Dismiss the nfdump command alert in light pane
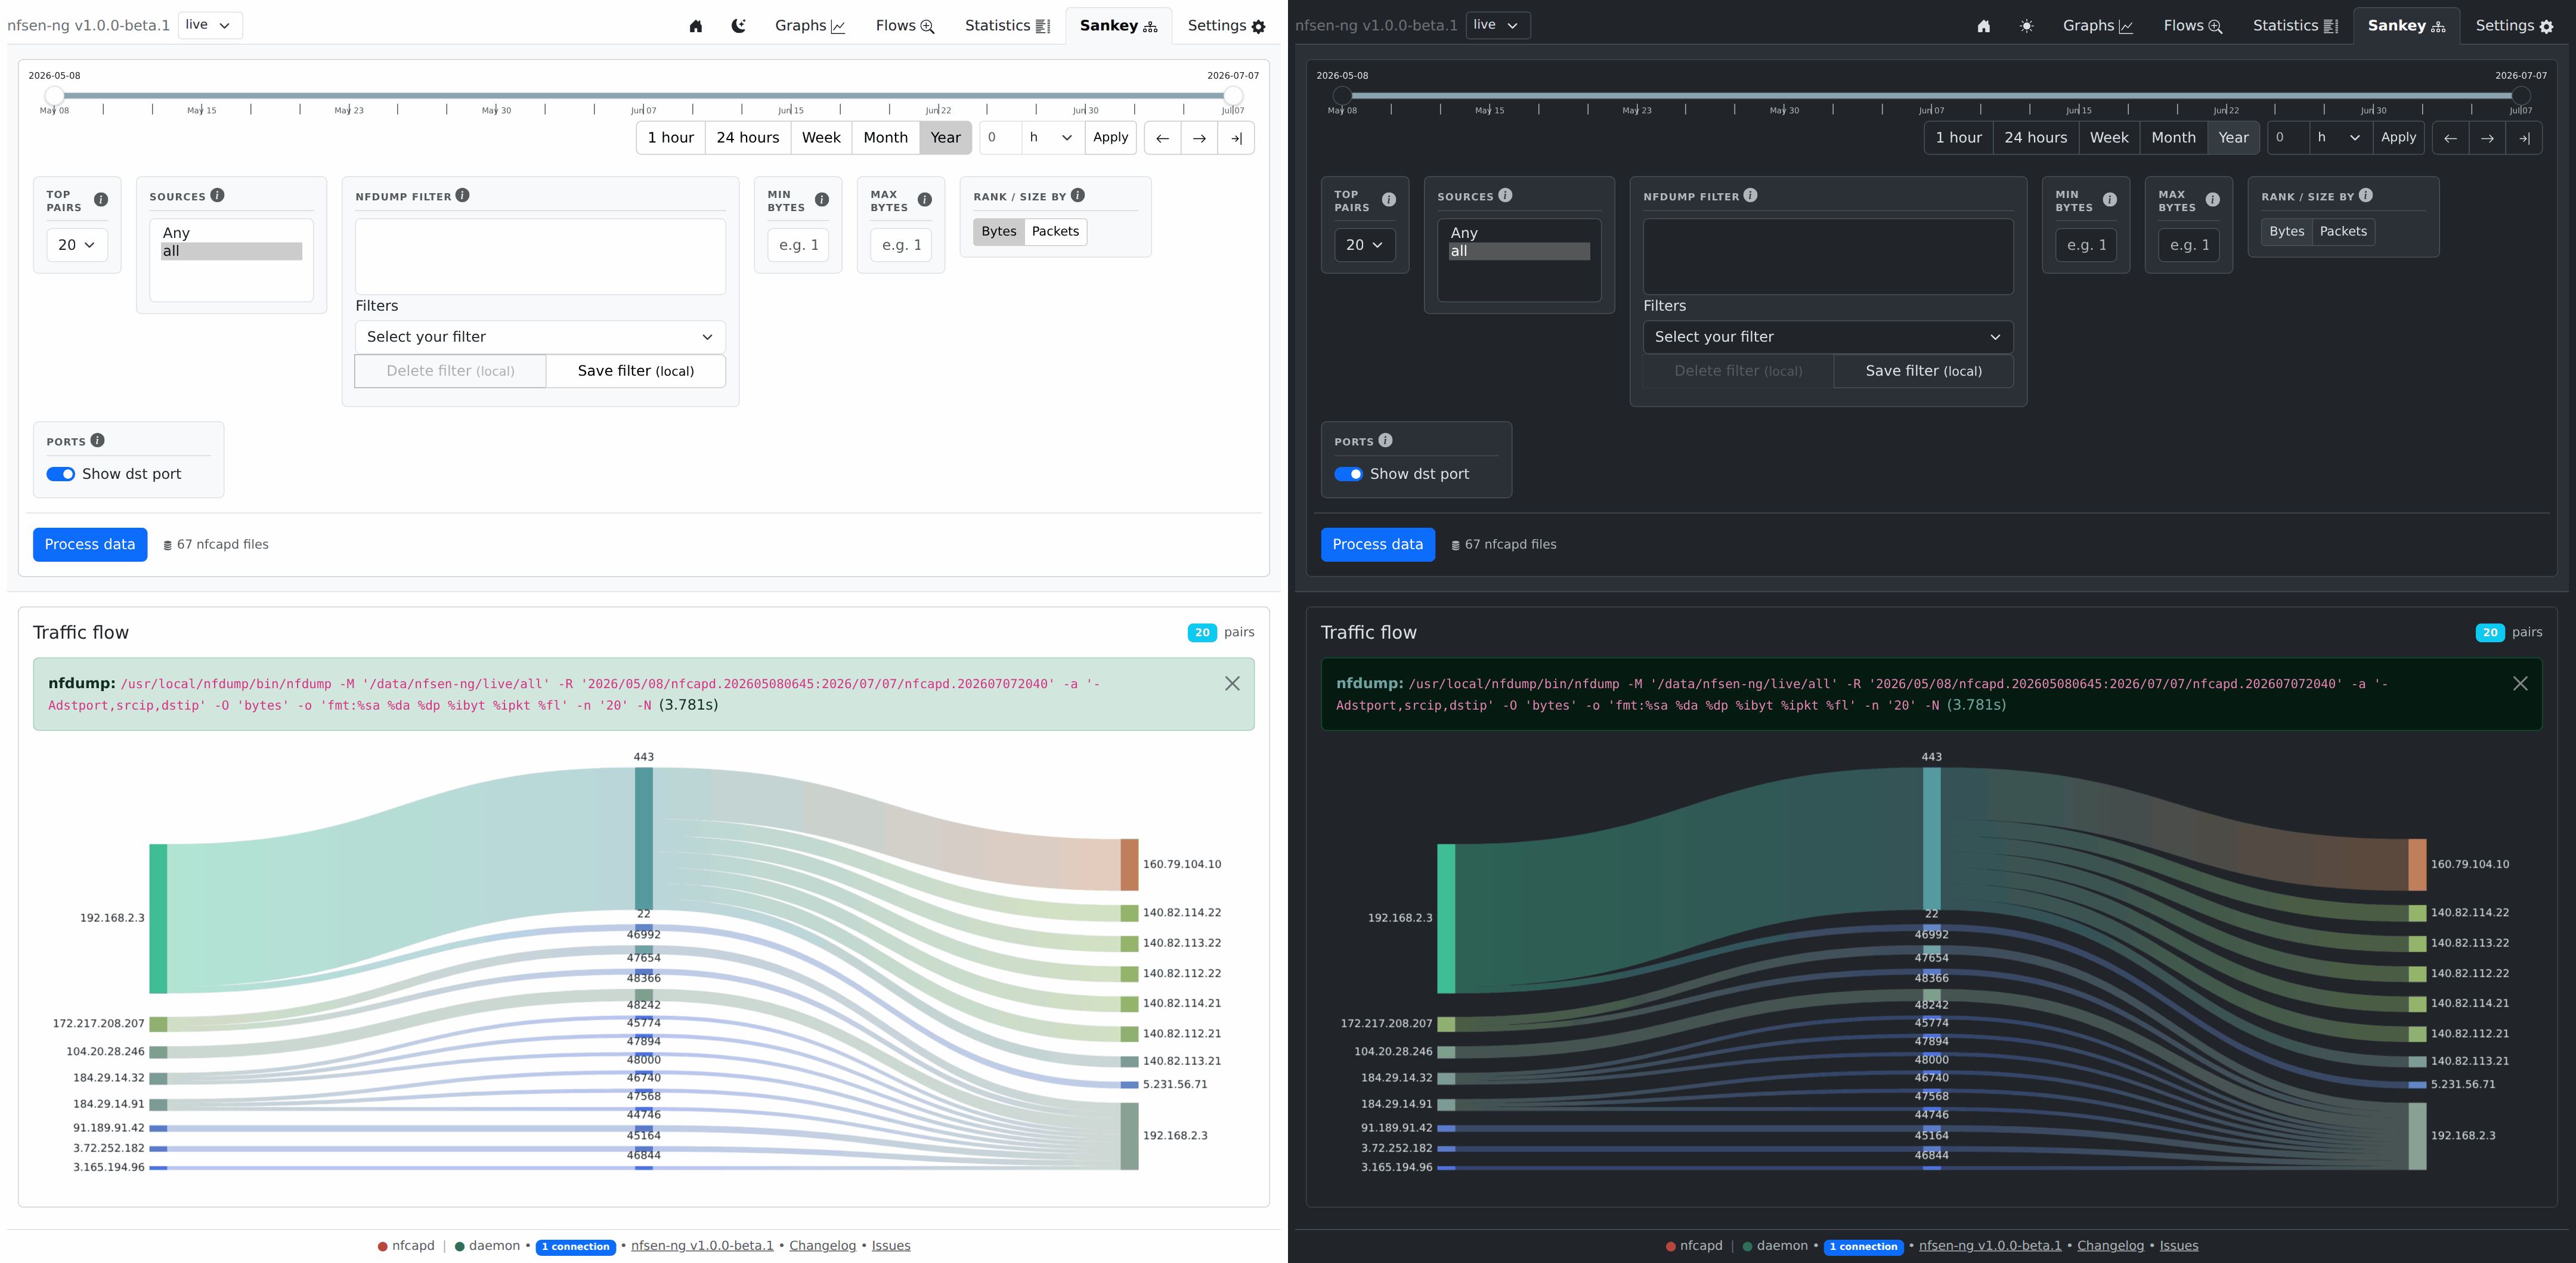Screen dimensions: 2576x1263 point(1232,683)
